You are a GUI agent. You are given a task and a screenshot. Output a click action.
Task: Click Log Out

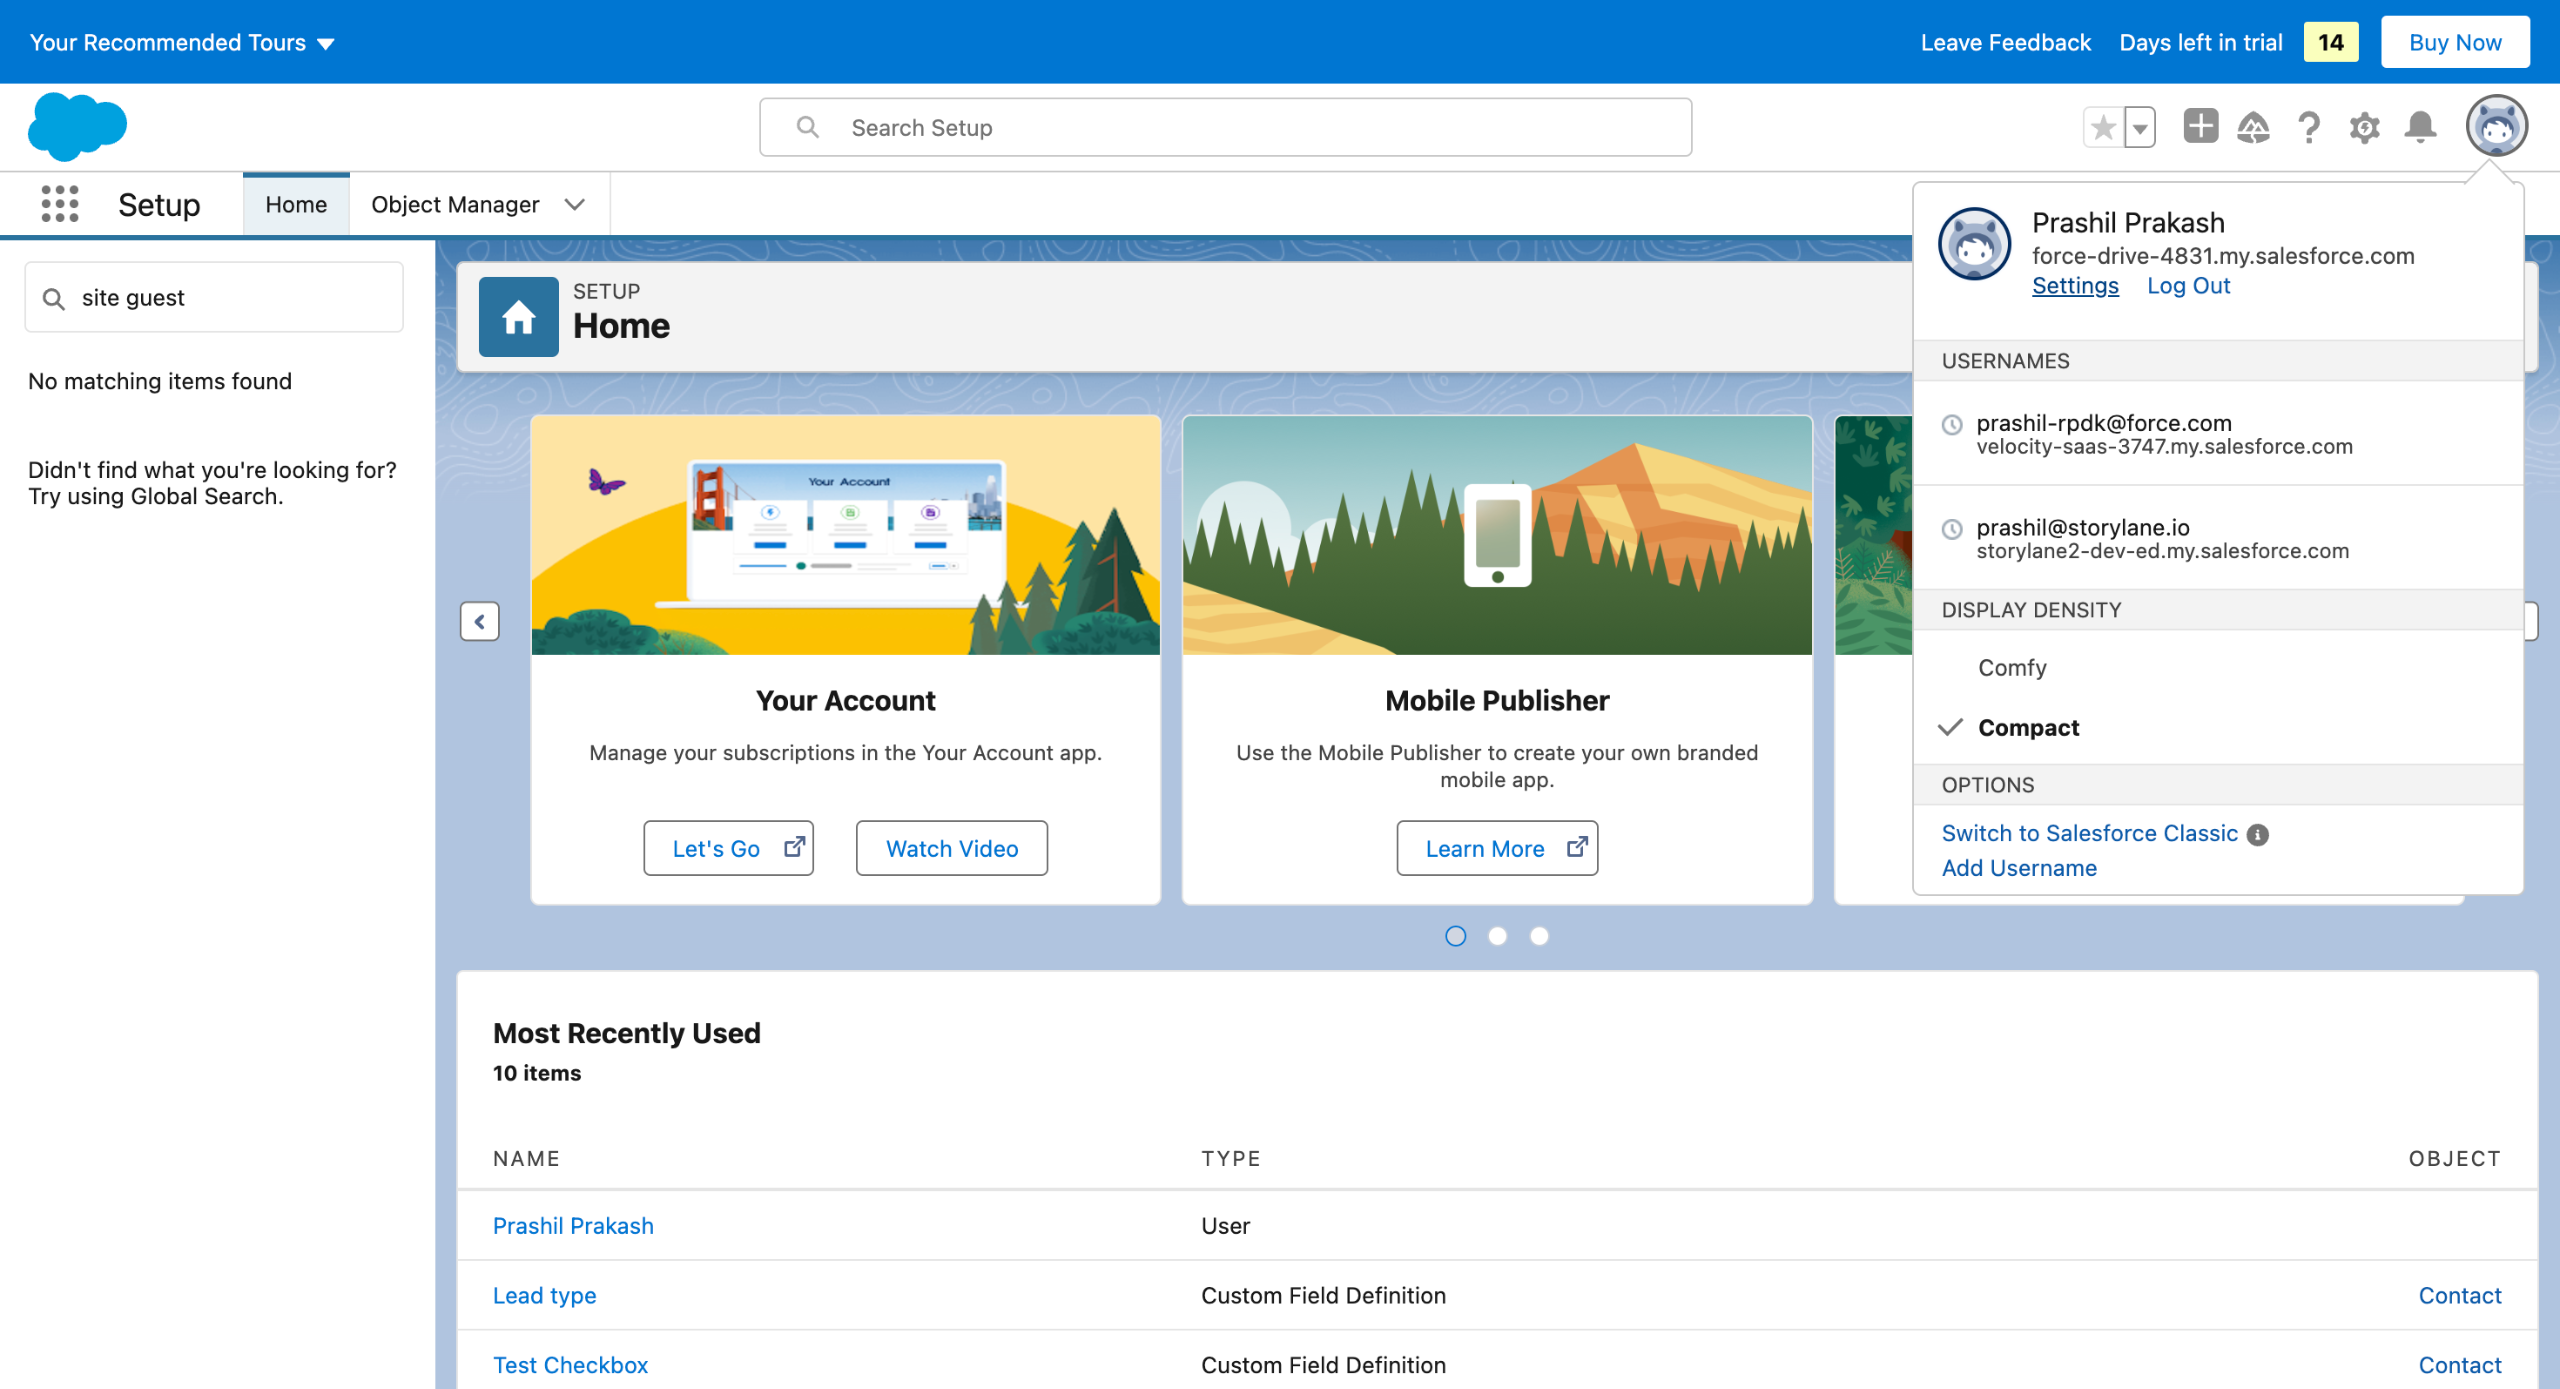click(x=2189, y=285)
